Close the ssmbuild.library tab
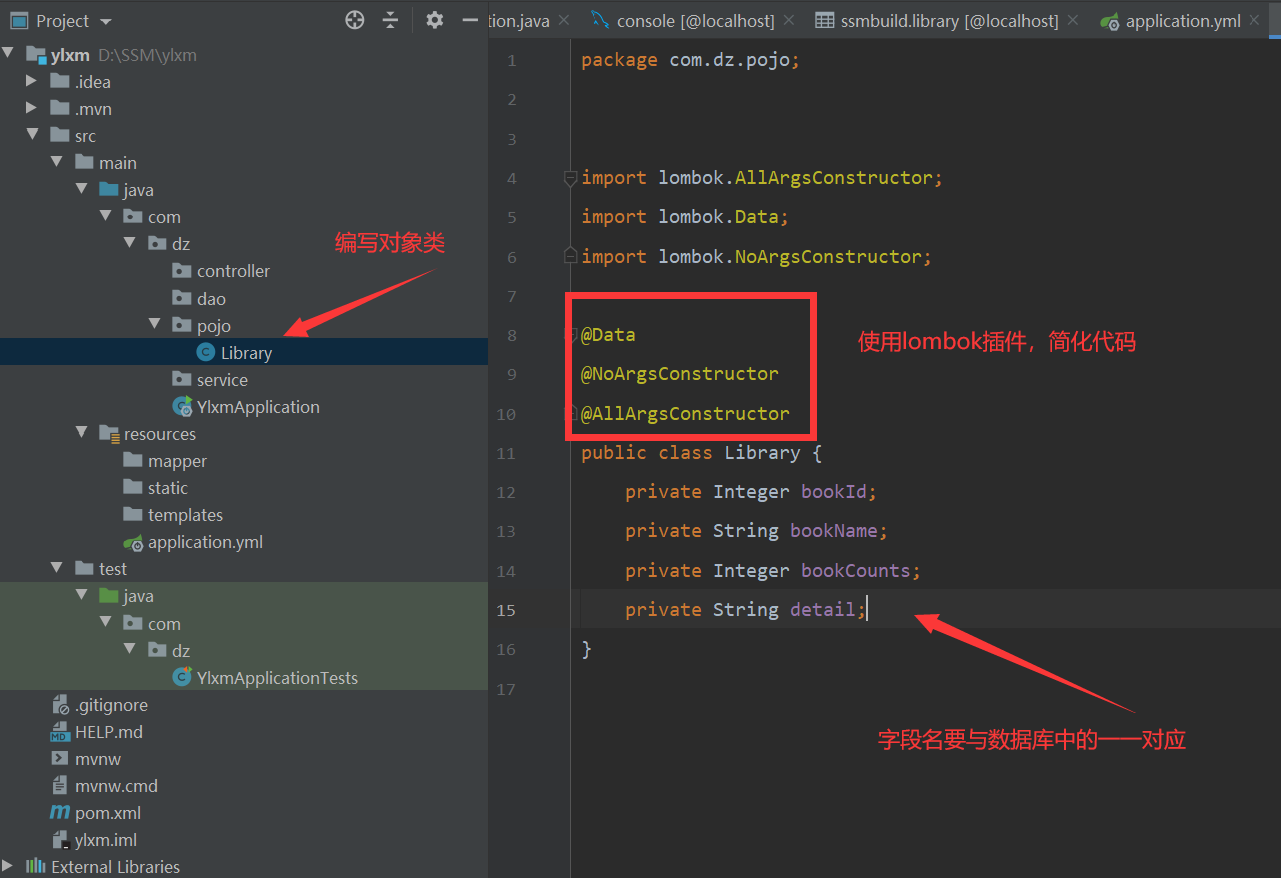 [1073, 20]
